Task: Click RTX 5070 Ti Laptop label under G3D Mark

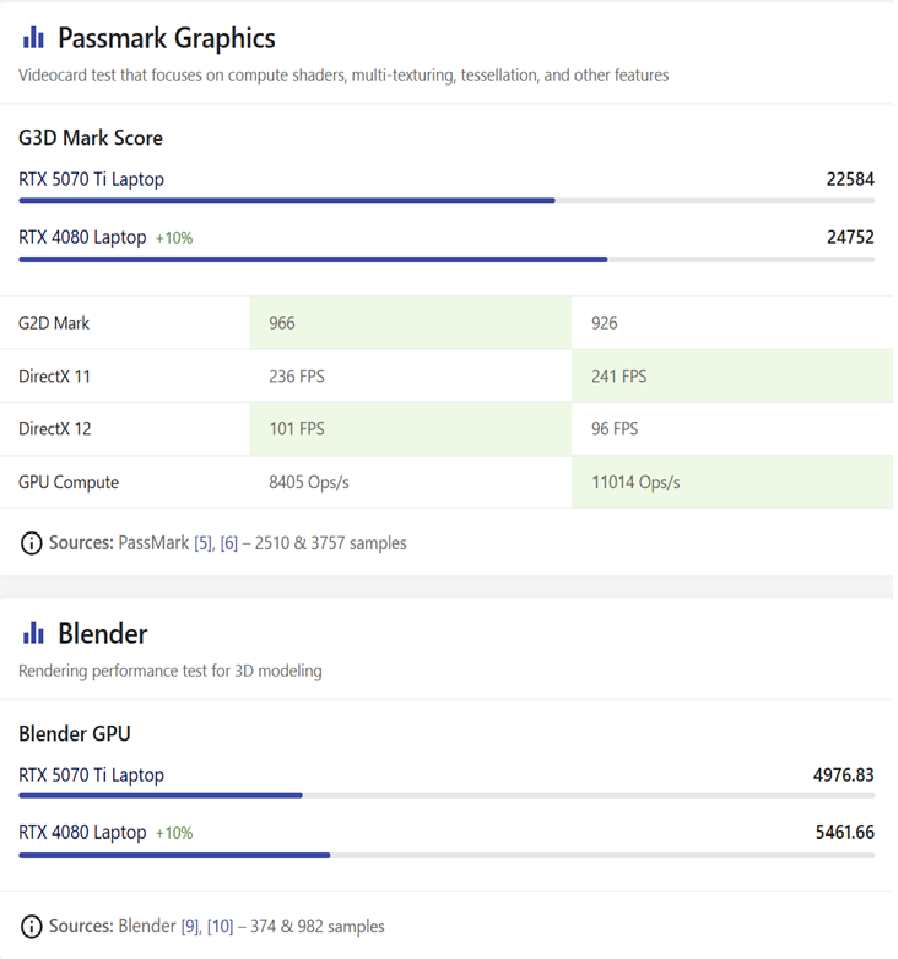Action: [91, 180]
